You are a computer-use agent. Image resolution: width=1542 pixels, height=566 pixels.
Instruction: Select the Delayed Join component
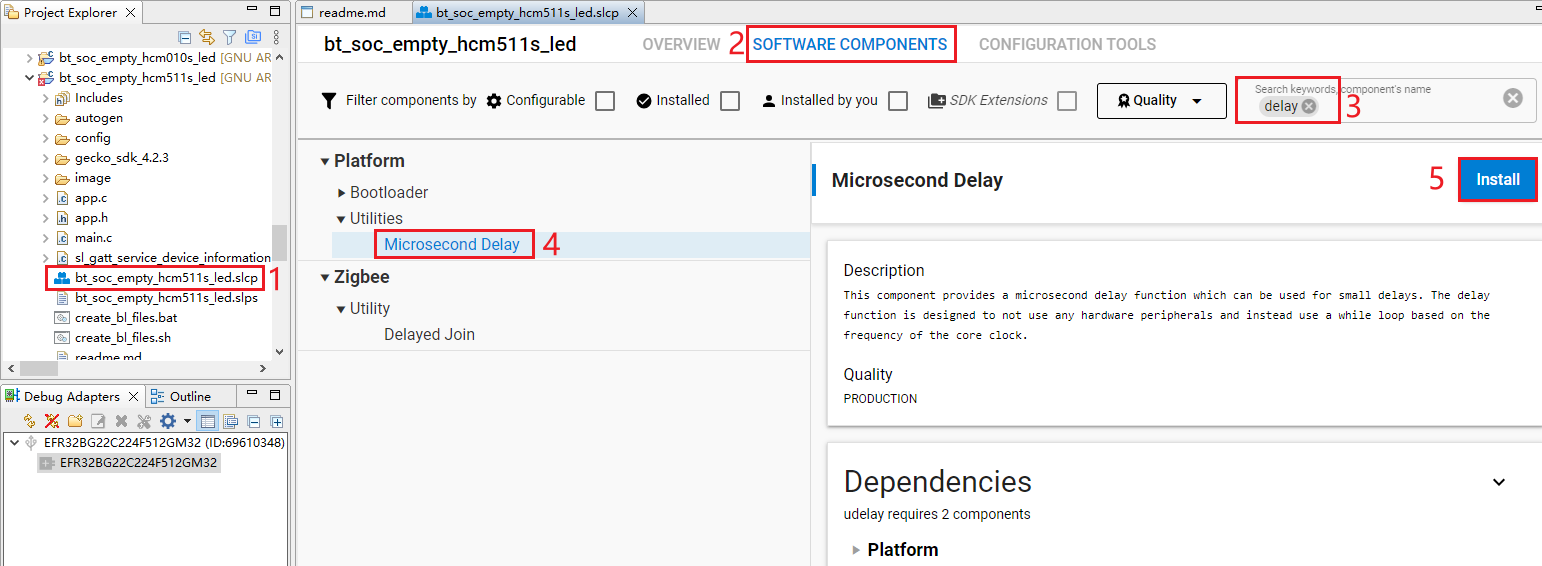click(x=429, y=334)
